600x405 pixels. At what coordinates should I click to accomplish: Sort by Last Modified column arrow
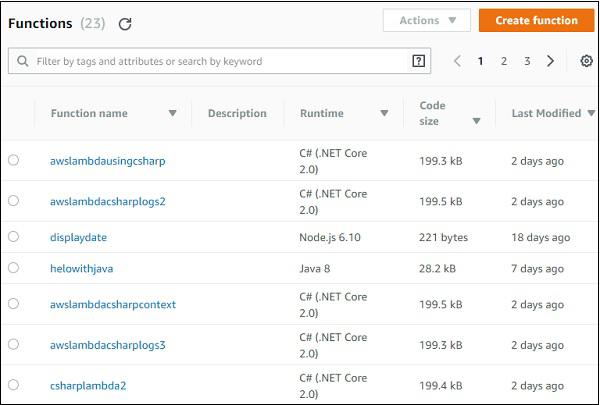tap(589, 114)
